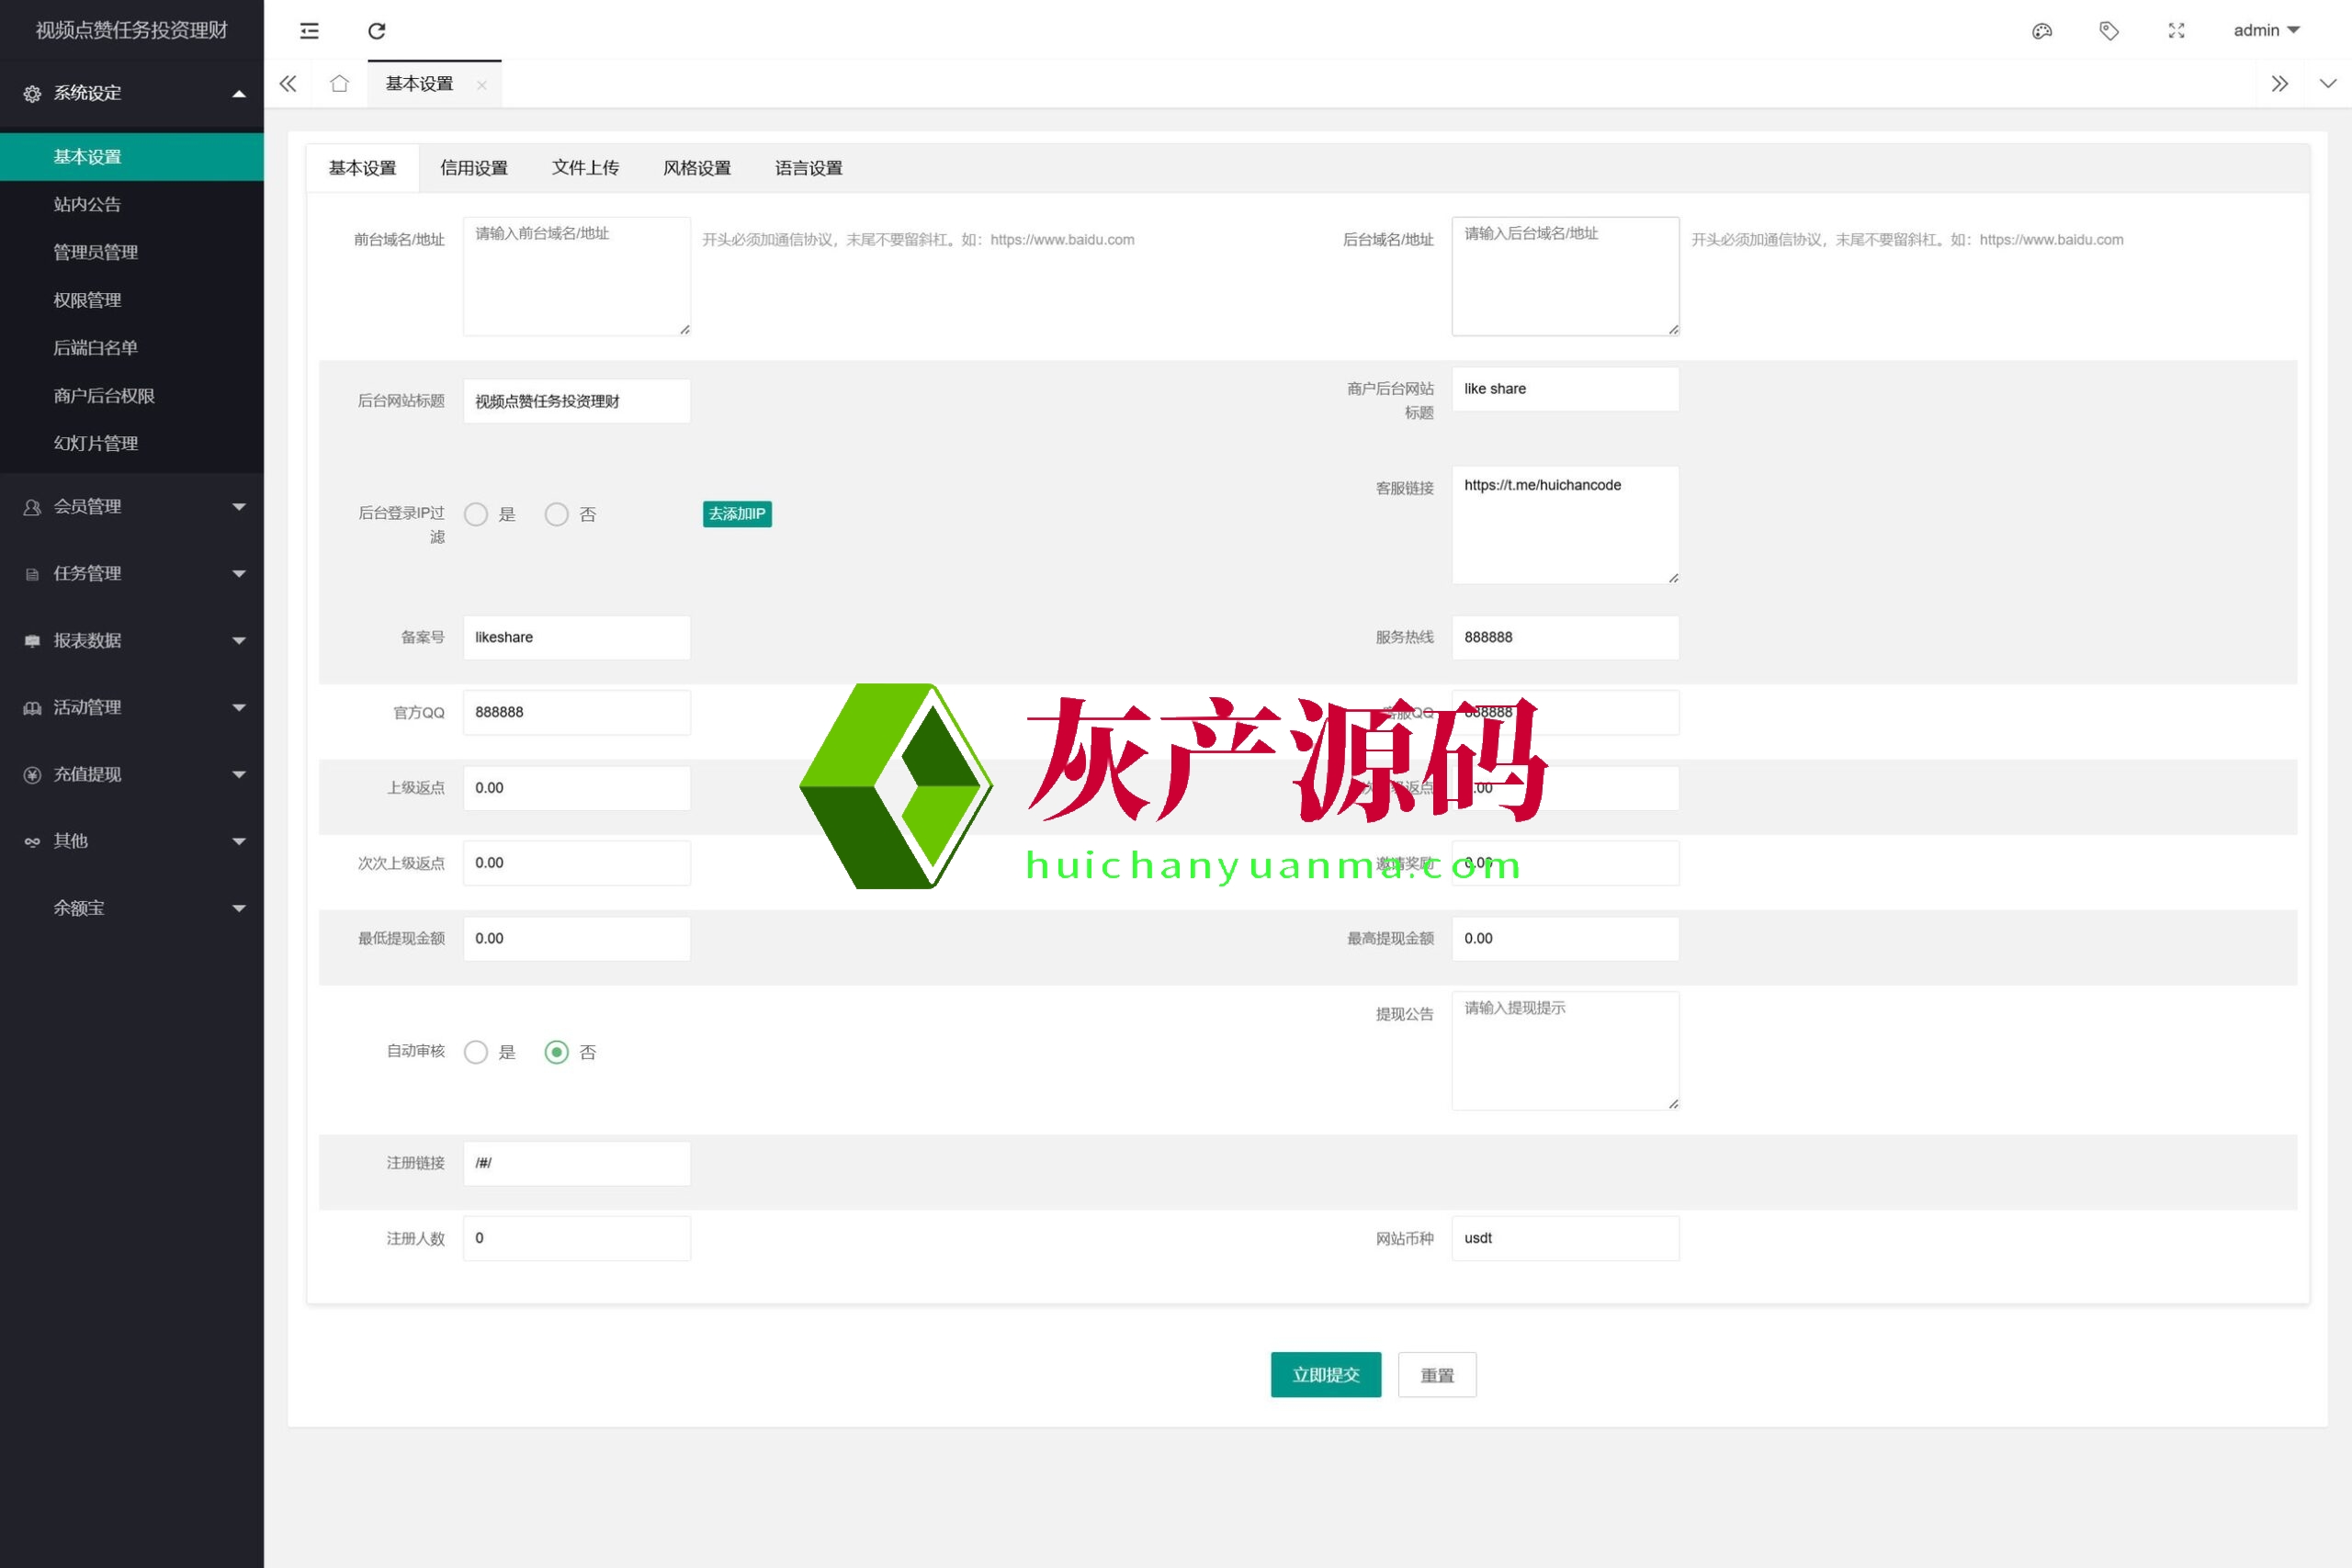
Task: Click the 去添加IP button
Action: pos(737,514)
